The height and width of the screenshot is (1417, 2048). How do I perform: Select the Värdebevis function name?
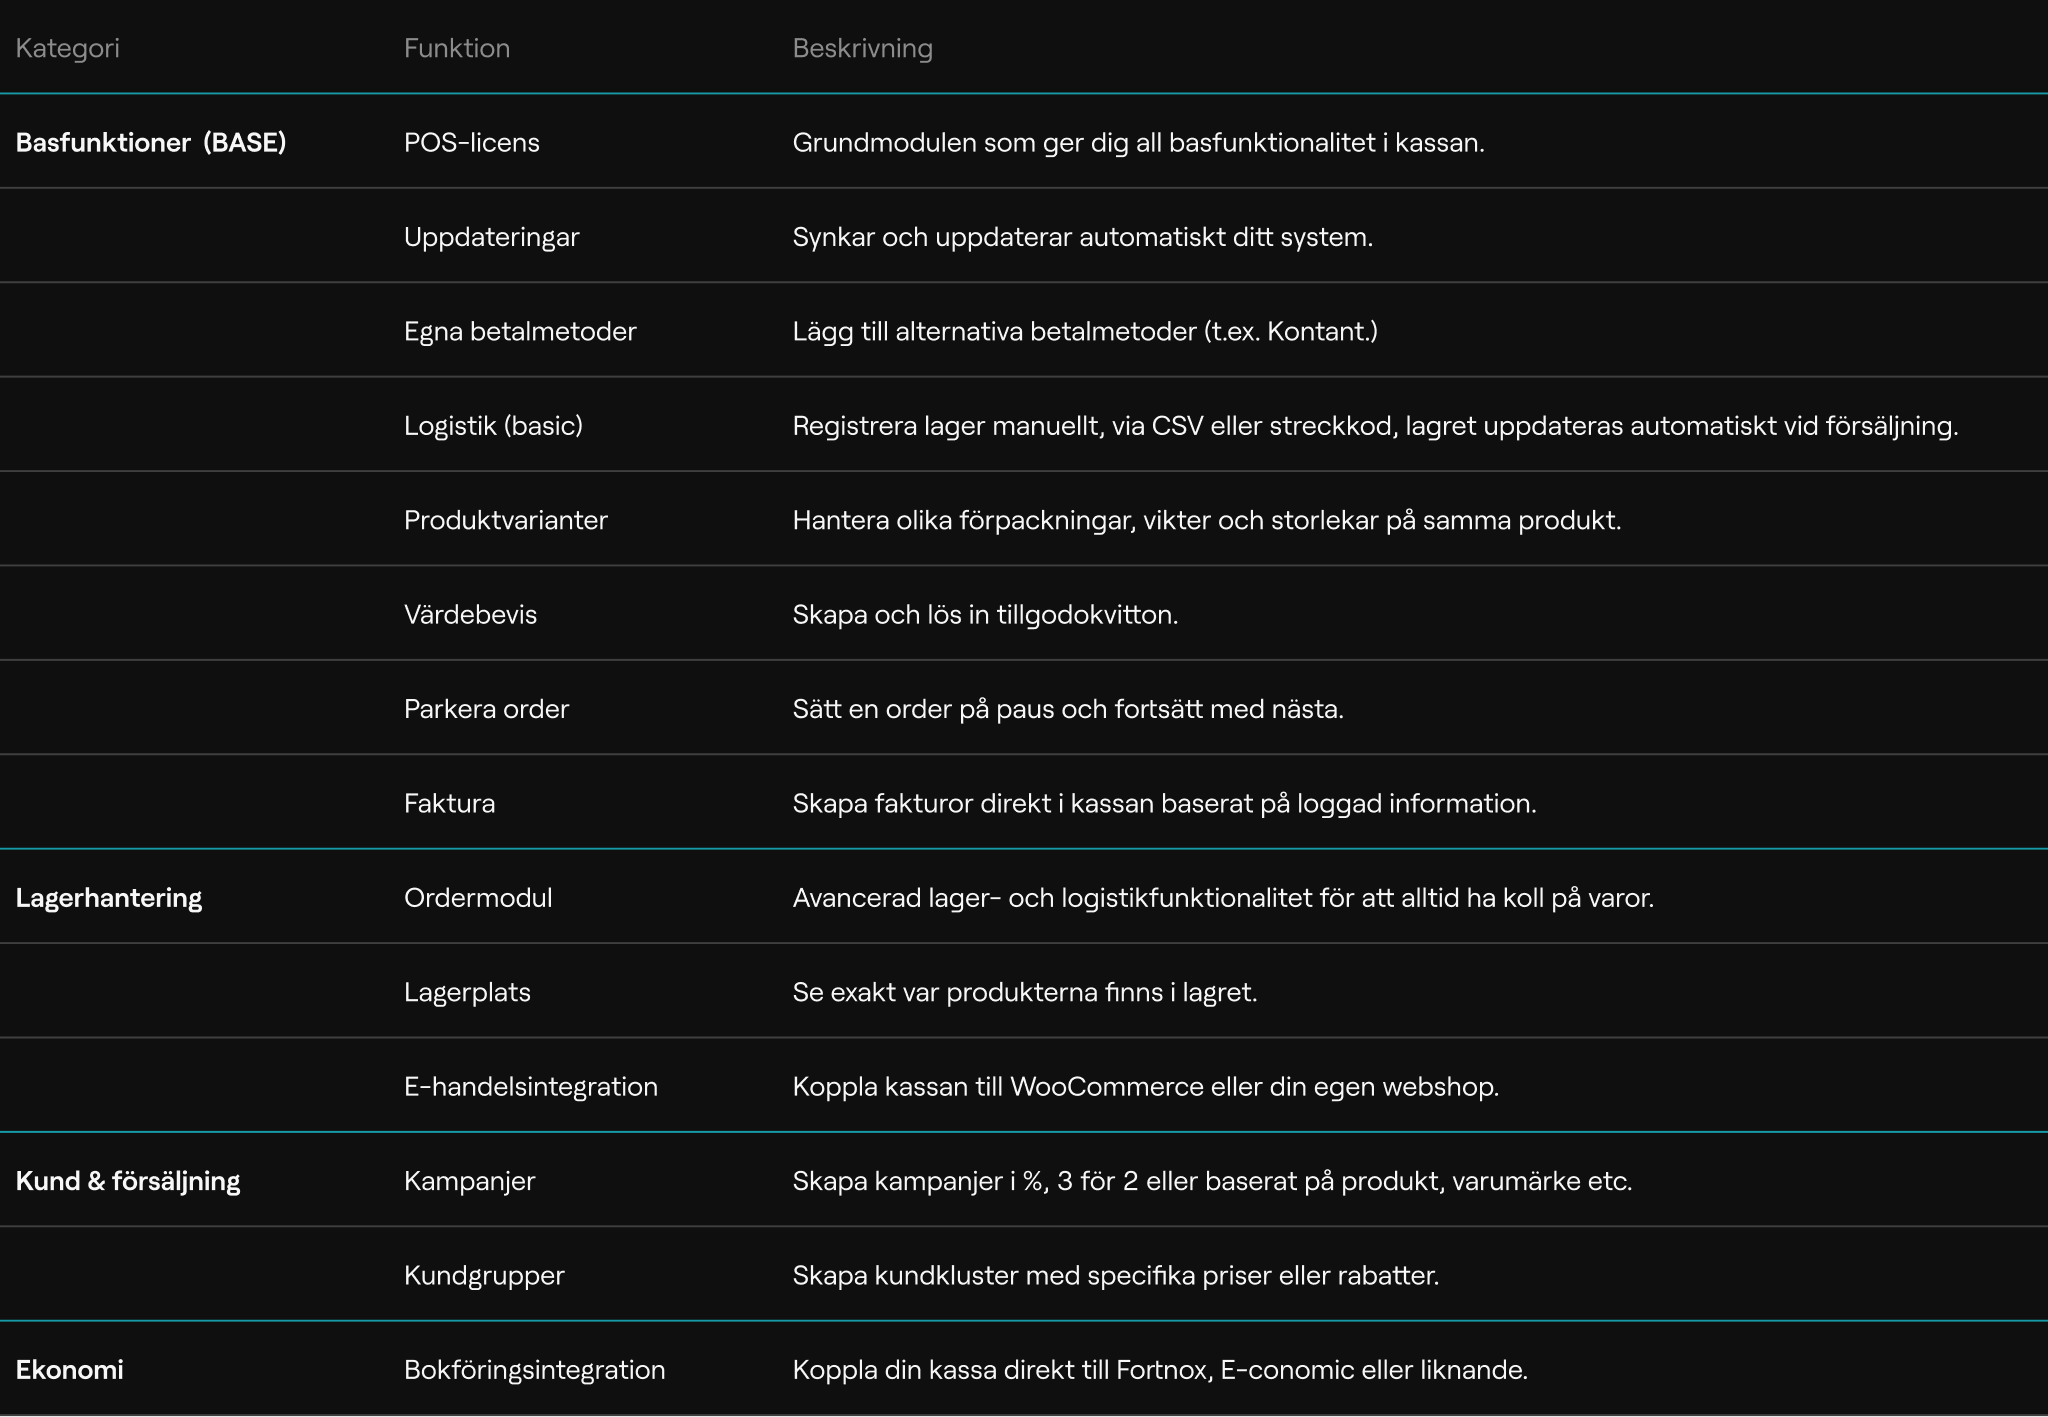[470, 614]
